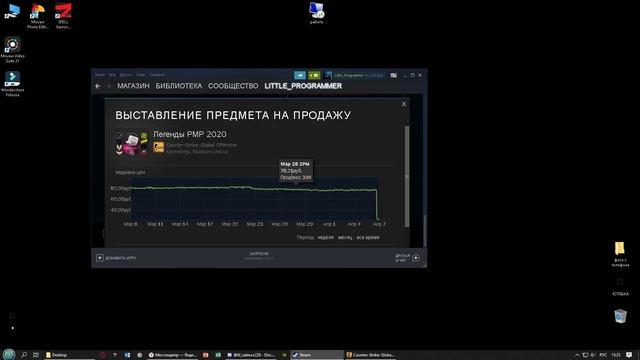
Task: Select the Recycle Bin desktop icon
Action: pyautogui.click(x=620, y=317)
